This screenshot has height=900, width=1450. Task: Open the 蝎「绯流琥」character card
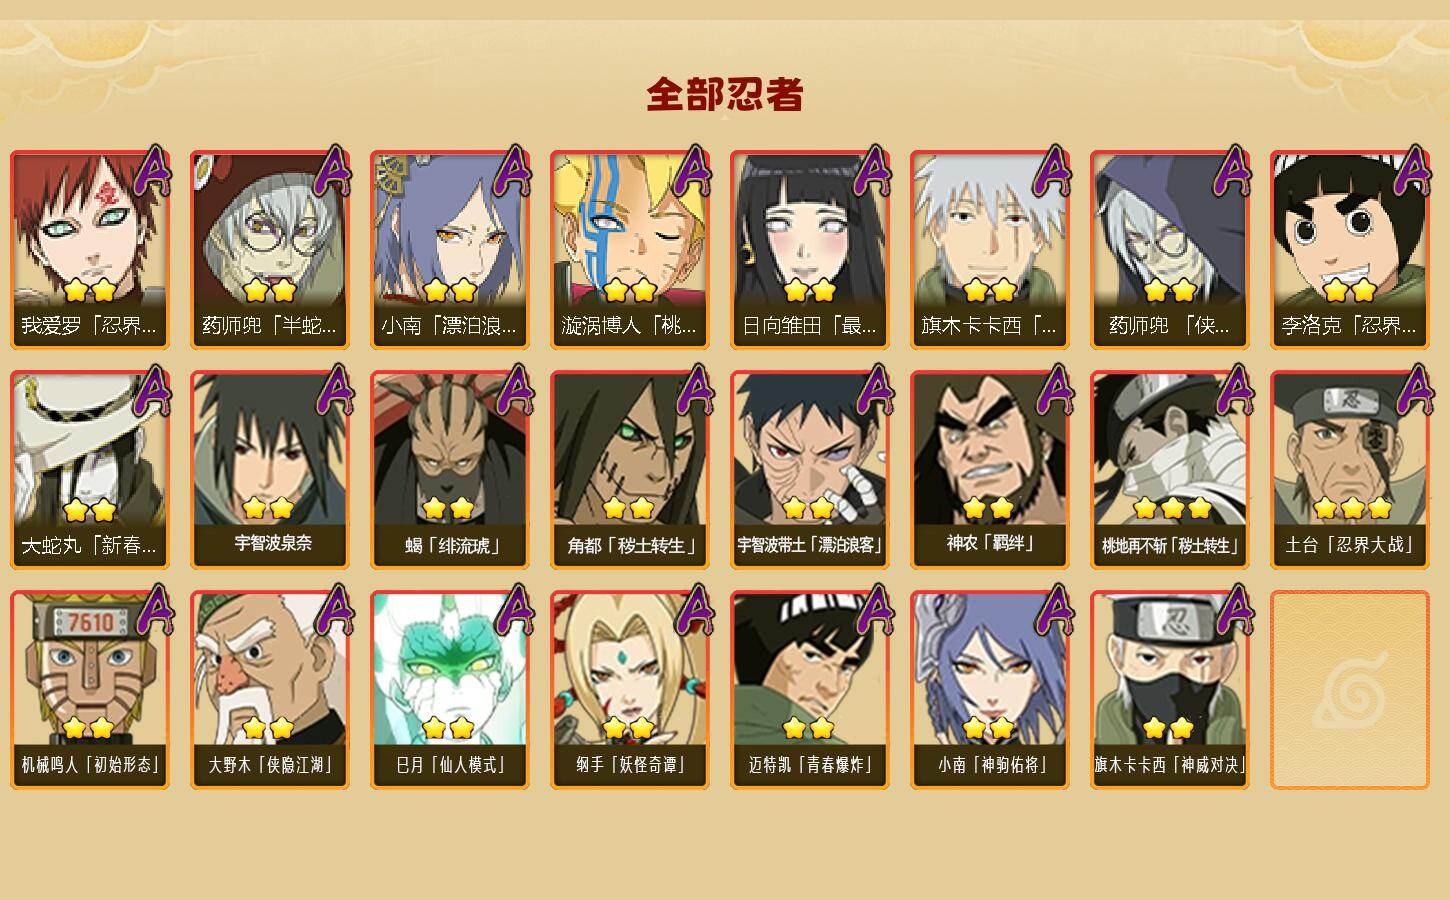[x=450, y=470]
